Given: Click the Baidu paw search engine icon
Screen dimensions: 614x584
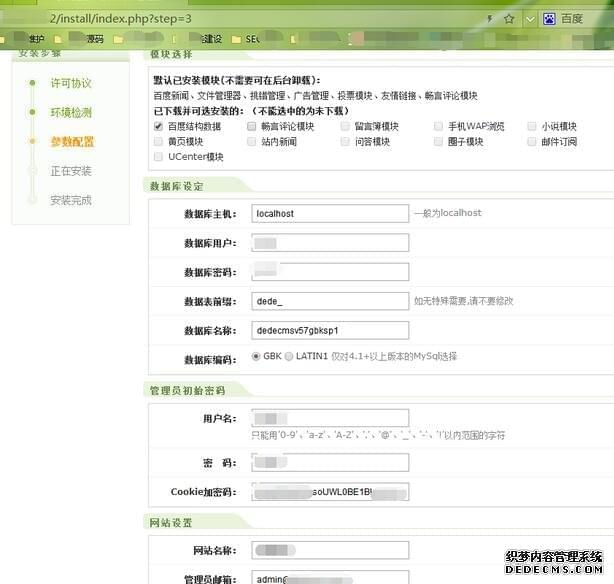Looking at the screenshot, I should pos(549,18).
